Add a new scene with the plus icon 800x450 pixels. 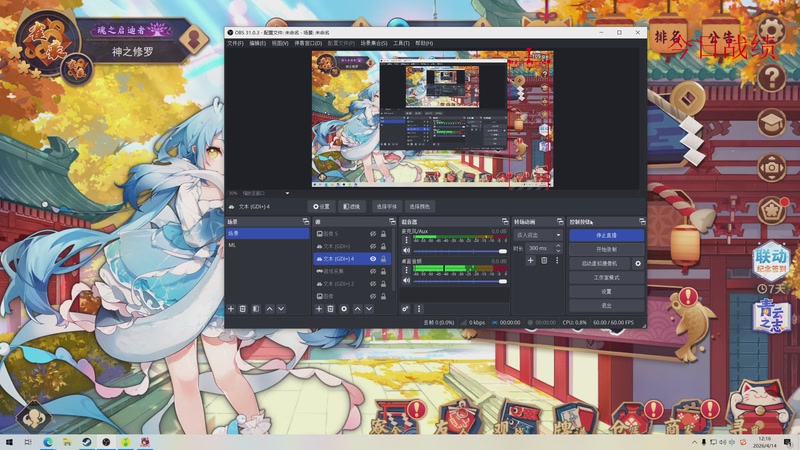pos(231,309)
